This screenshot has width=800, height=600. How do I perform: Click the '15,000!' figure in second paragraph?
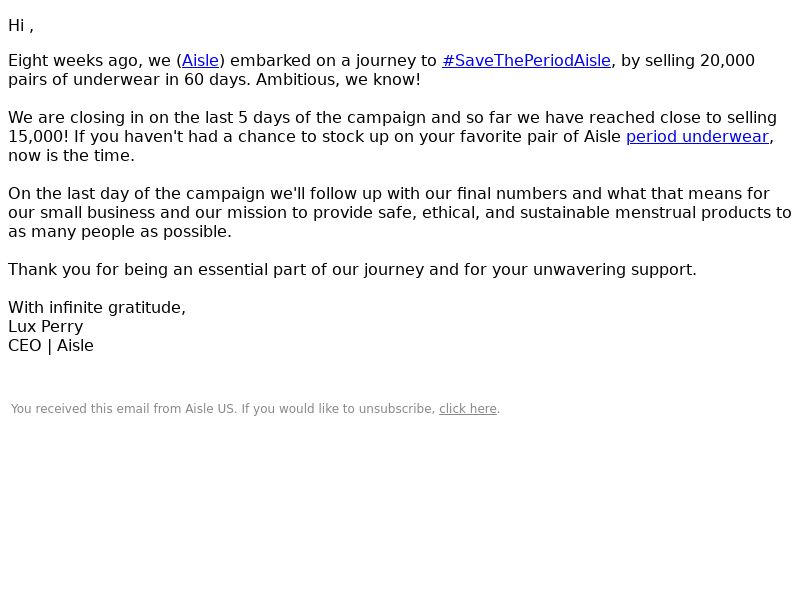click(38, 137)
